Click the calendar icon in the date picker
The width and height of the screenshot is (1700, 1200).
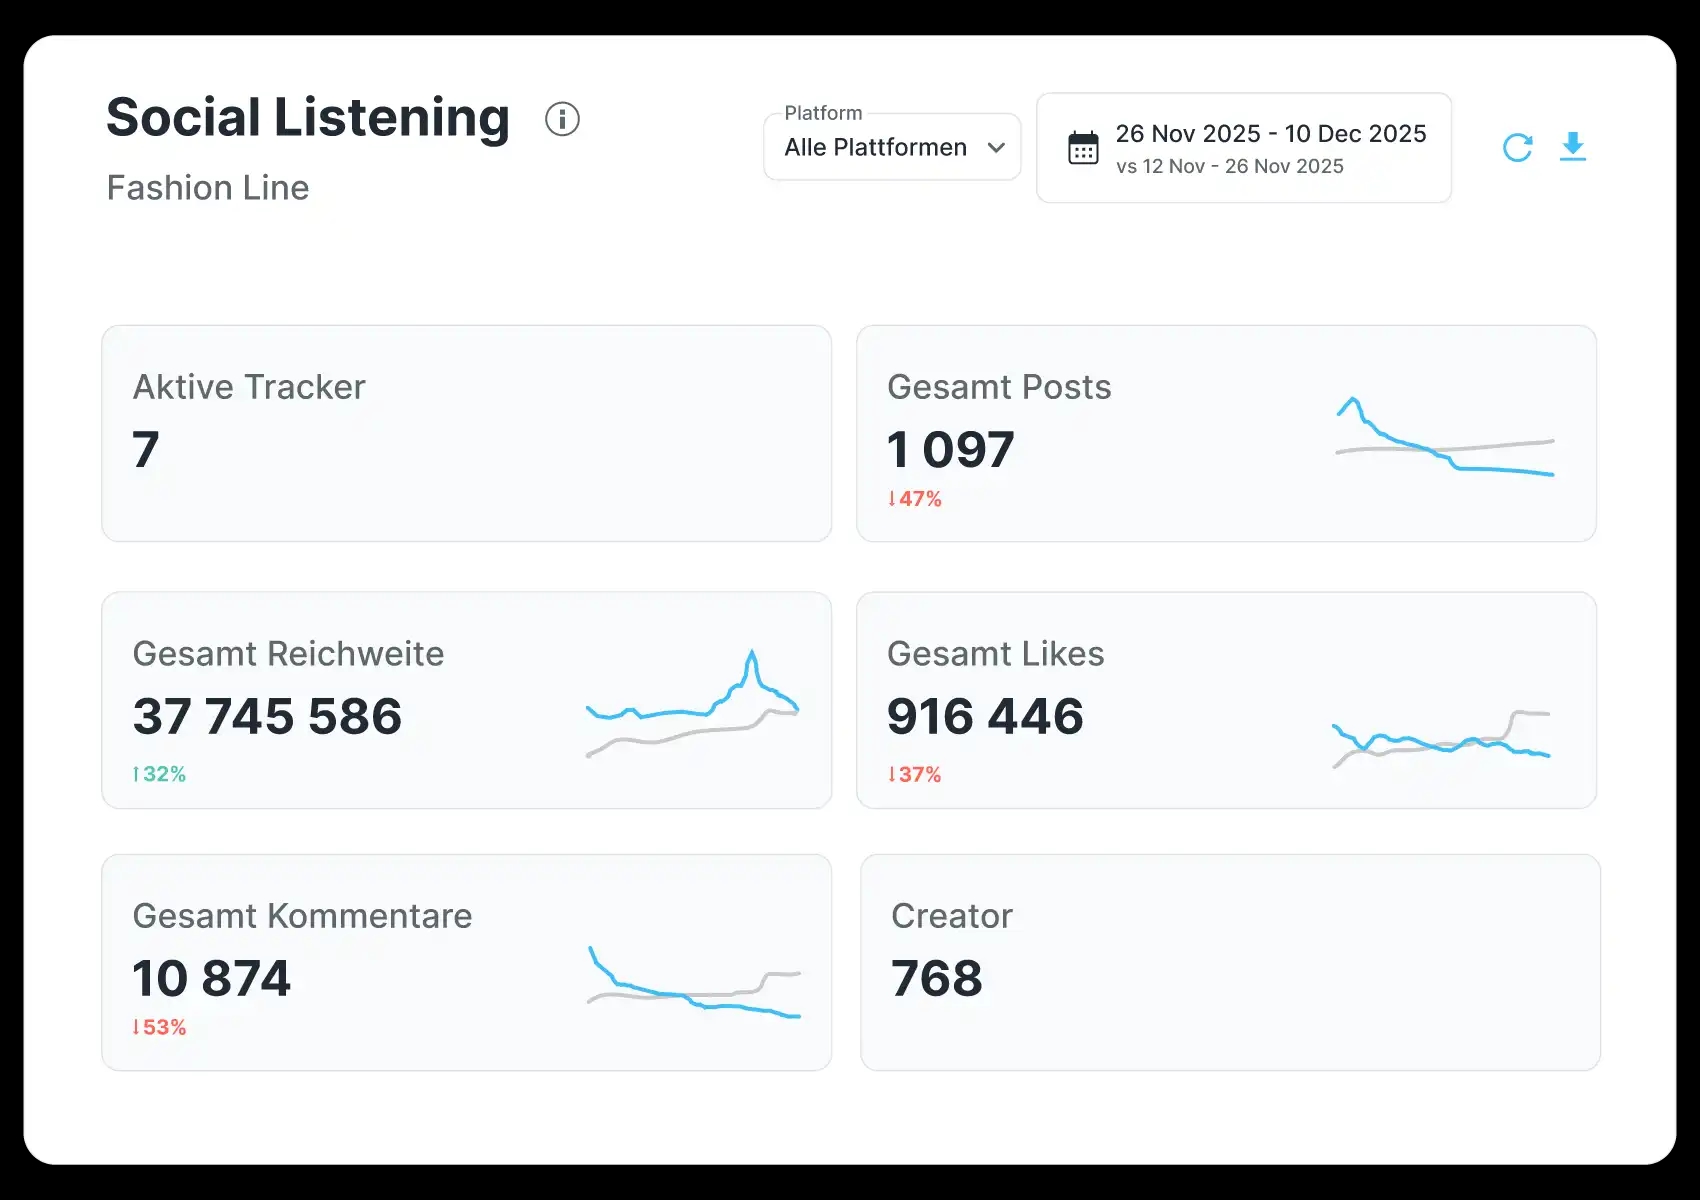point(1083,148)
